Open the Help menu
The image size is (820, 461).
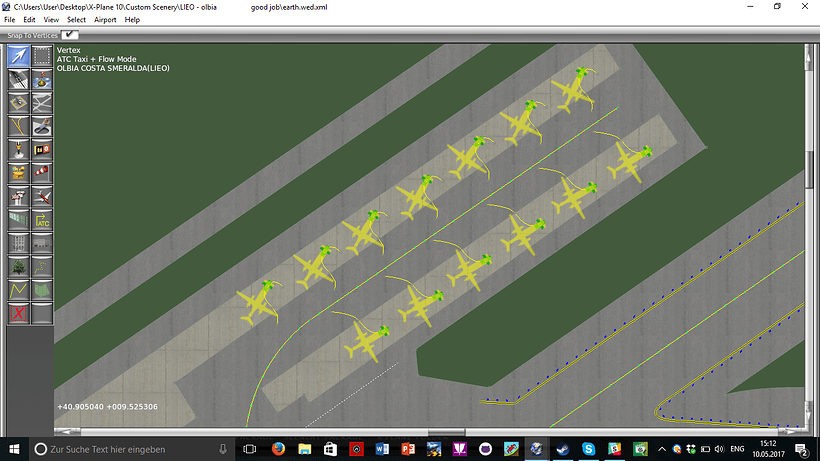coord(132,20)
